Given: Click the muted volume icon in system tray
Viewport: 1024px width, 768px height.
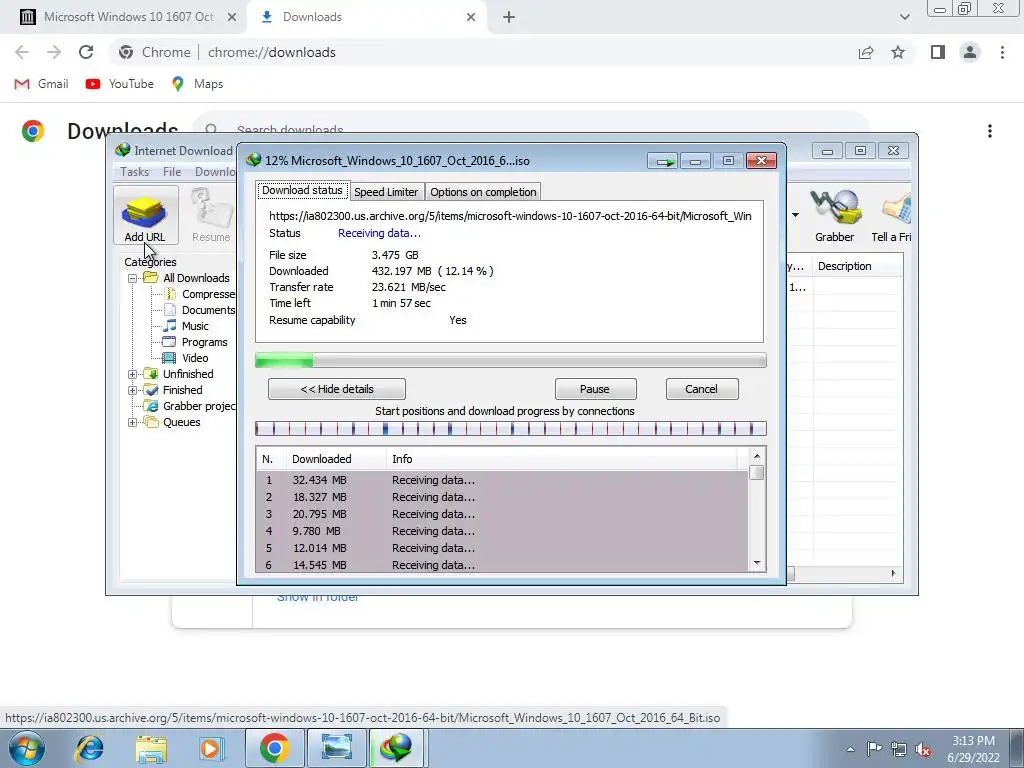Looking at the screenshot, I should [x=923, y=749].
